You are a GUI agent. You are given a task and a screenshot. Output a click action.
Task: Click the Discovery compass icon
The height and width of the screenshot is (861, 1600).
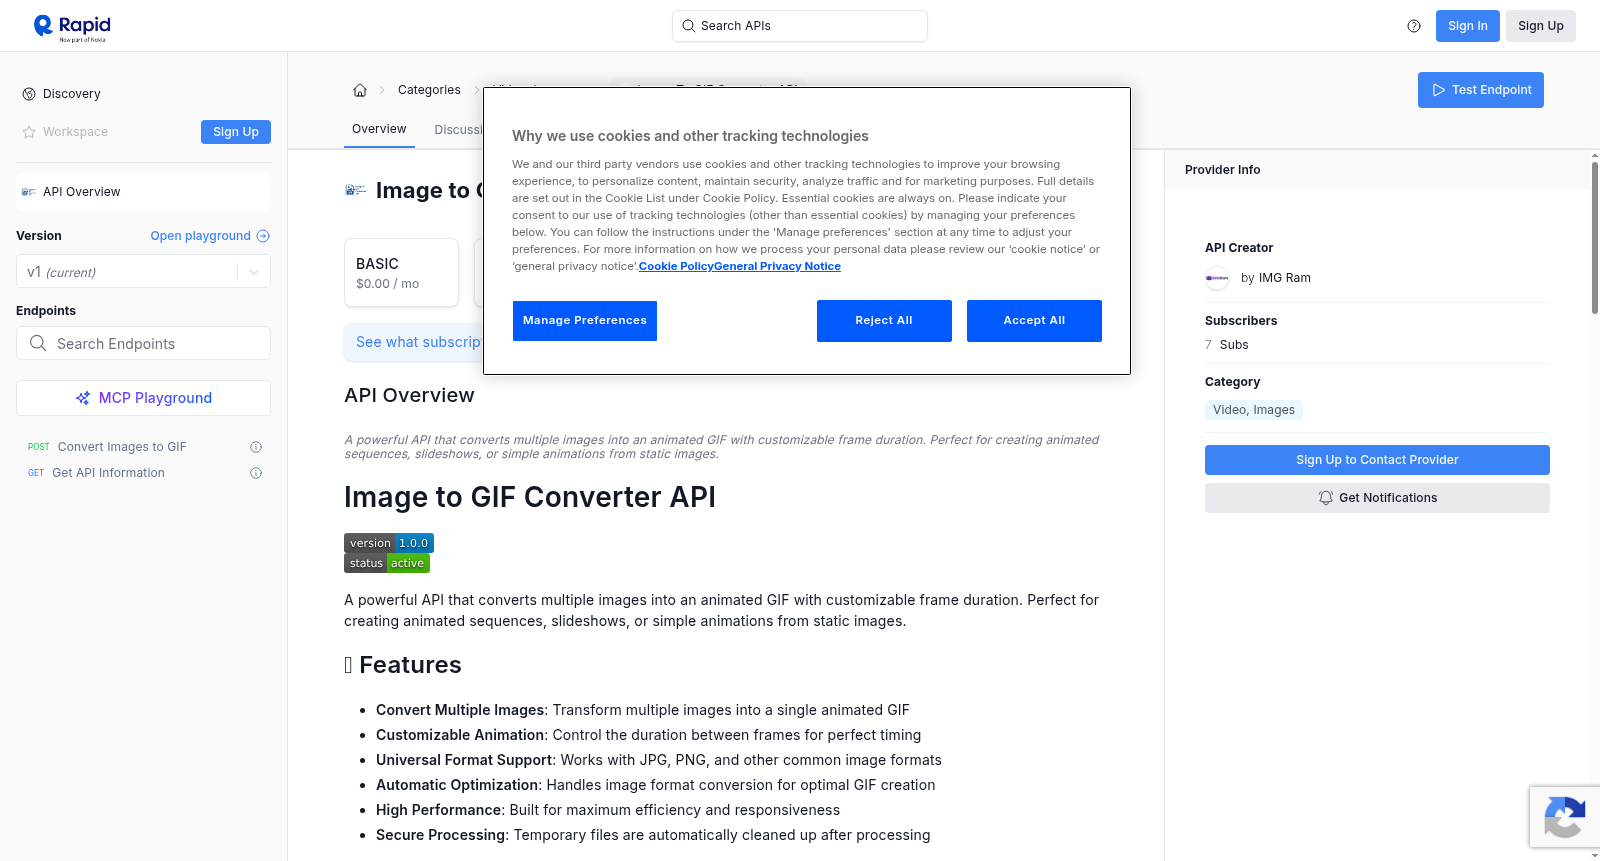(x=29, y=94)
